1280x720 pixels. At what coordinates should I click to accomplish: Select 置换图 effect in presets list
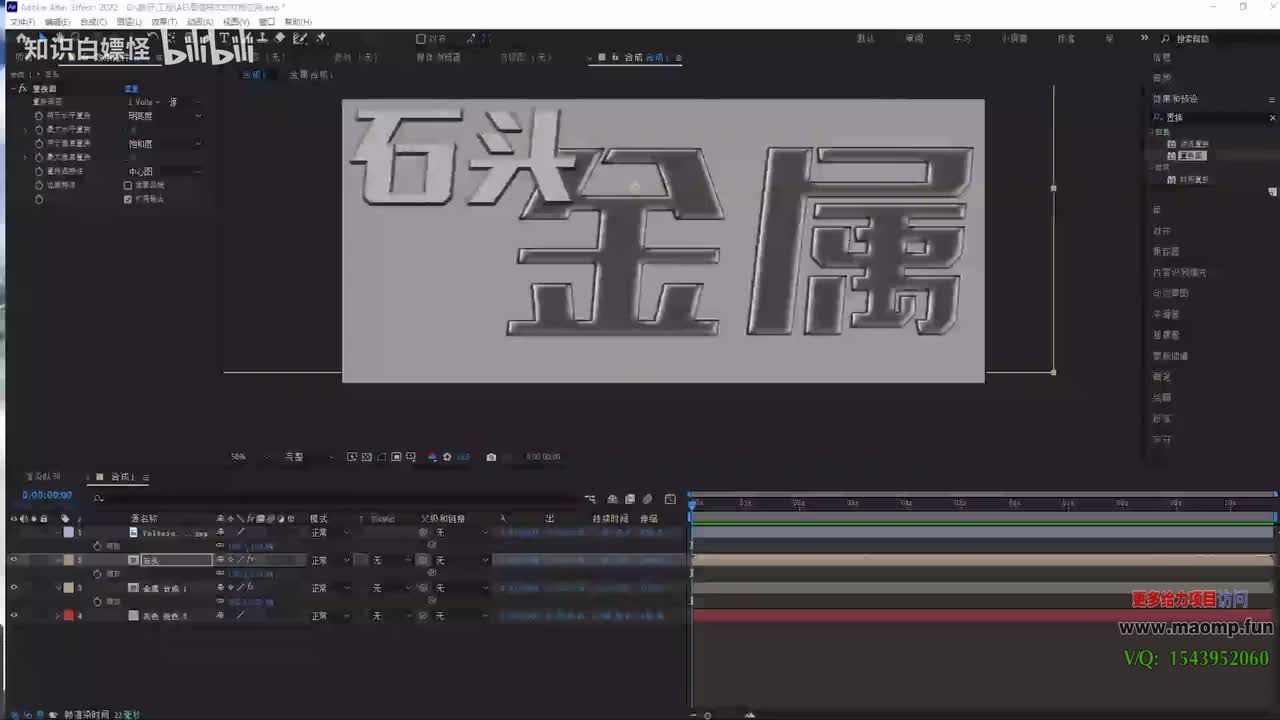(x=1191, y=156)
